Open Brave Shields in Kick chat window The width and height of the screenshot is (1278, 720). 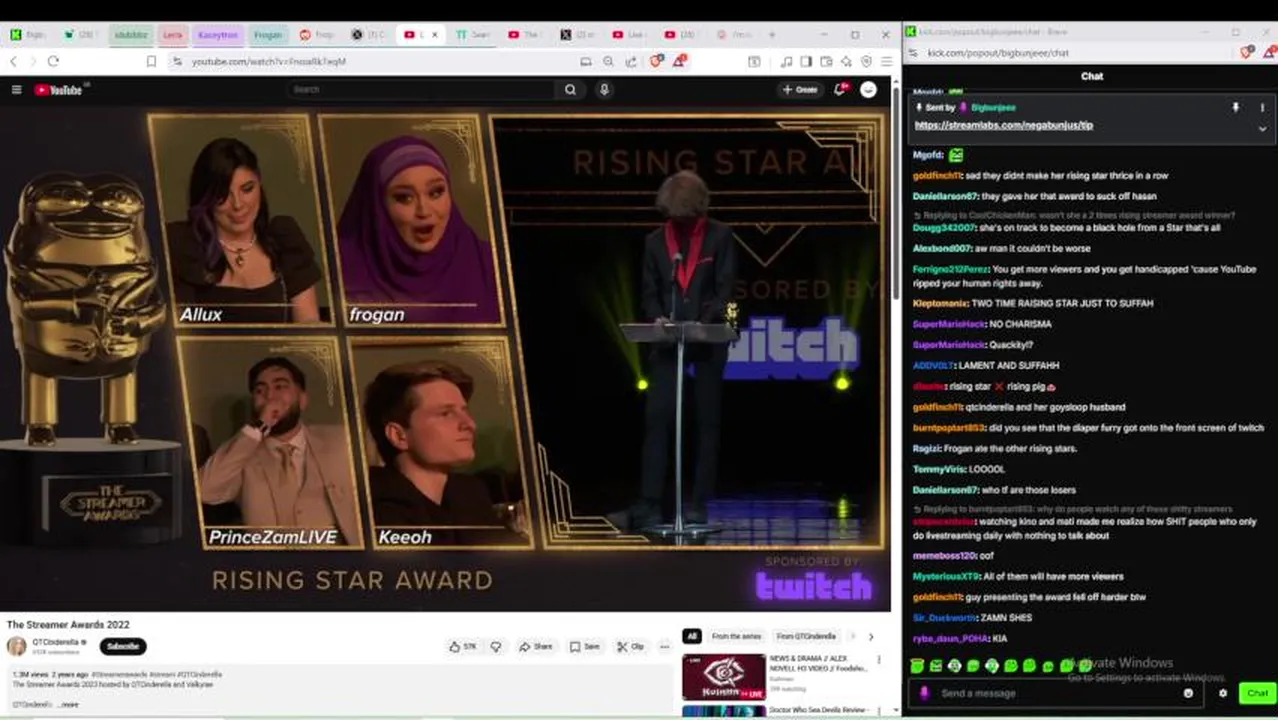pos(1246,53)
